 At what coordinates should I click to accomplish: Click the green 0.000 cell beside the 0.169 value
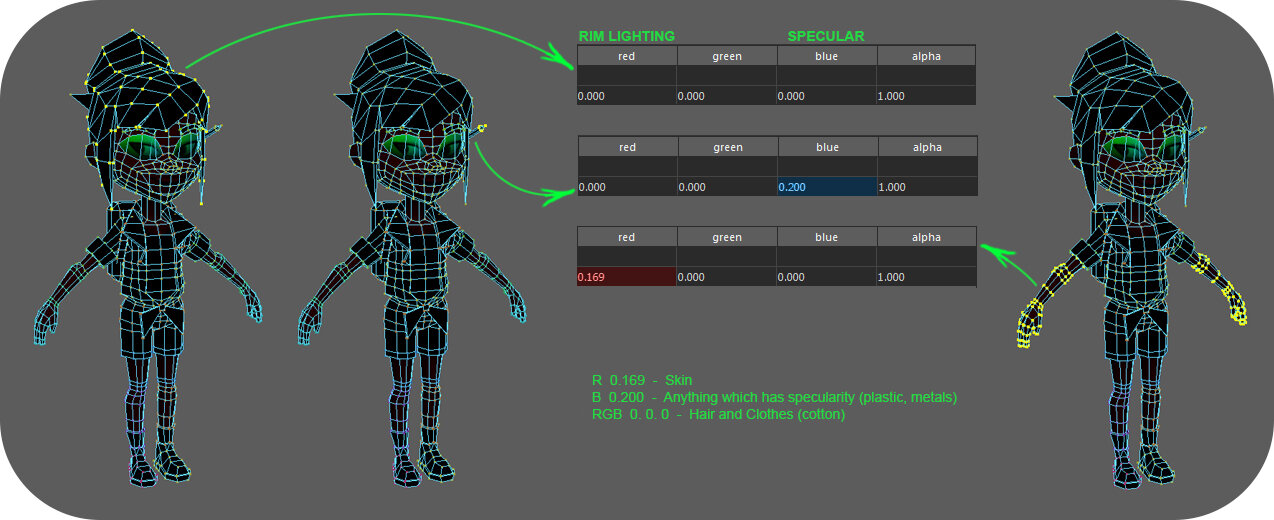[x=726, y=277]
